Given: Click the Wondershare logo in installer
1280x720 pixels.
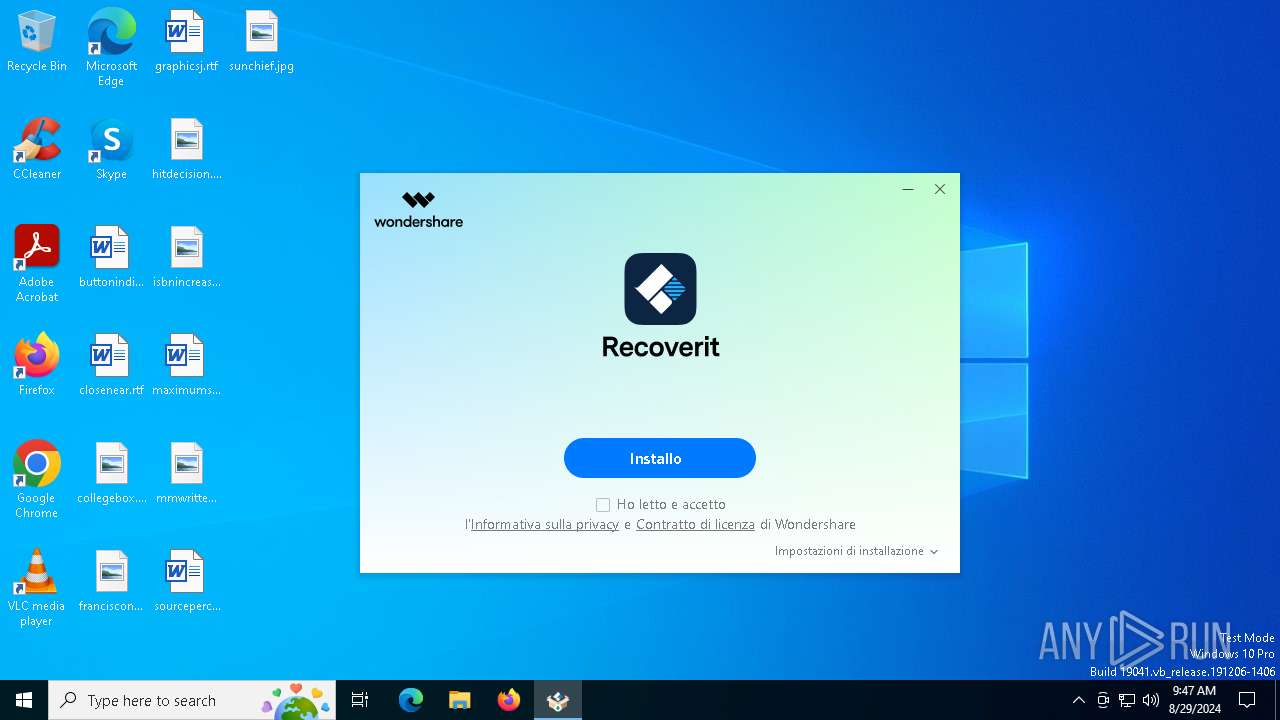Looking at the screenshot, I should point(418,210).
